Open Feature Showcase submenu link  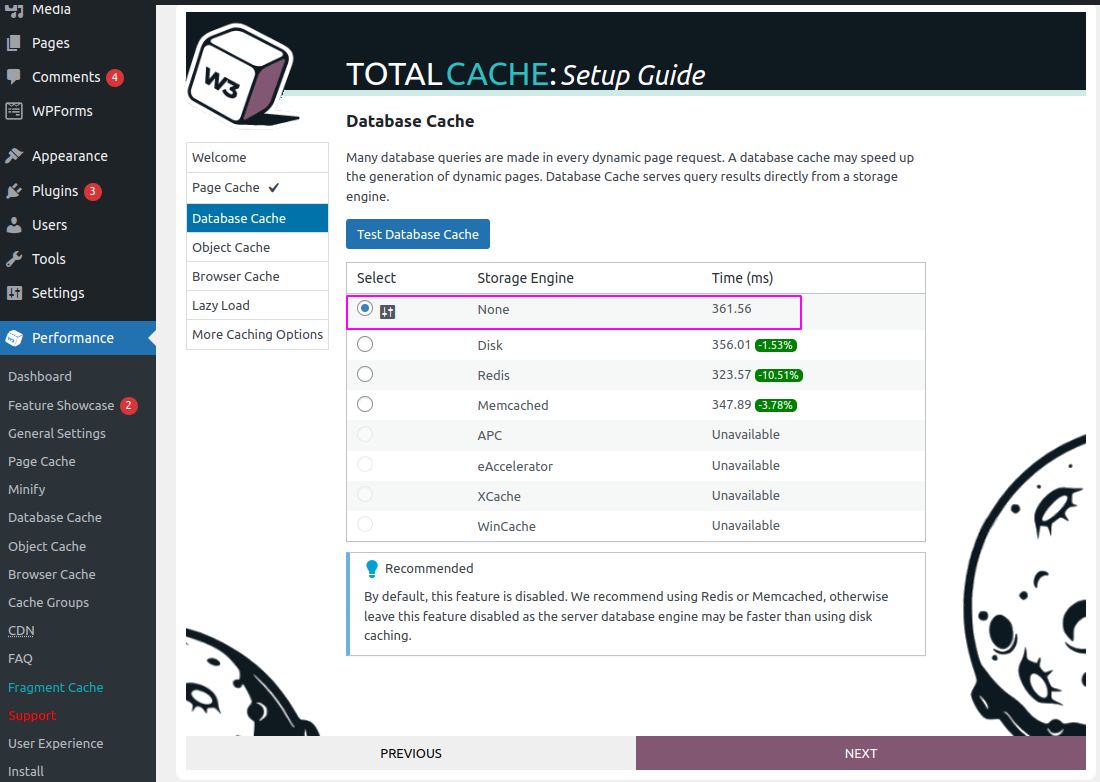click(61, 405)
